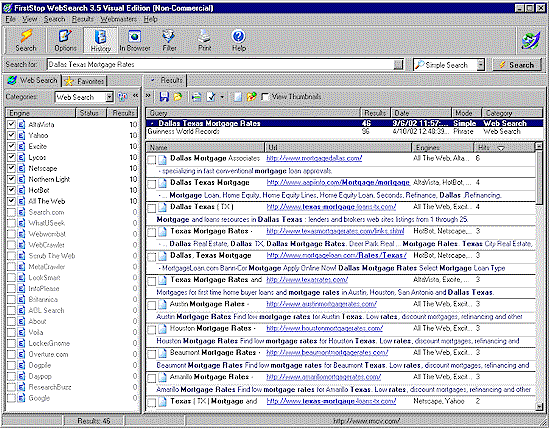Screen dimensions: 550x429
Task: Click the blank page icon beside View Thumbnails
Action: click(x=238, y=97)
